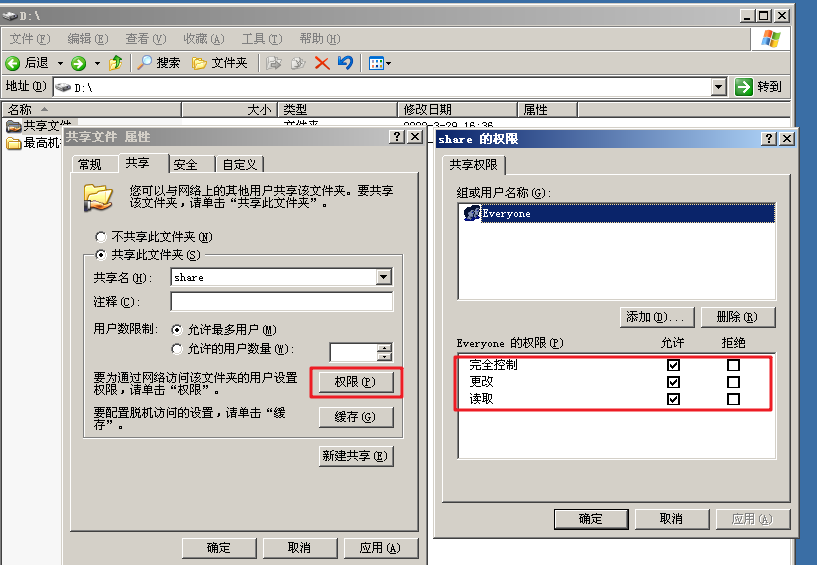The height and width of the screenshot is (565, 817).
Task: Toggle the Folders (文件夹) pane icon
Action: point(199,64)
